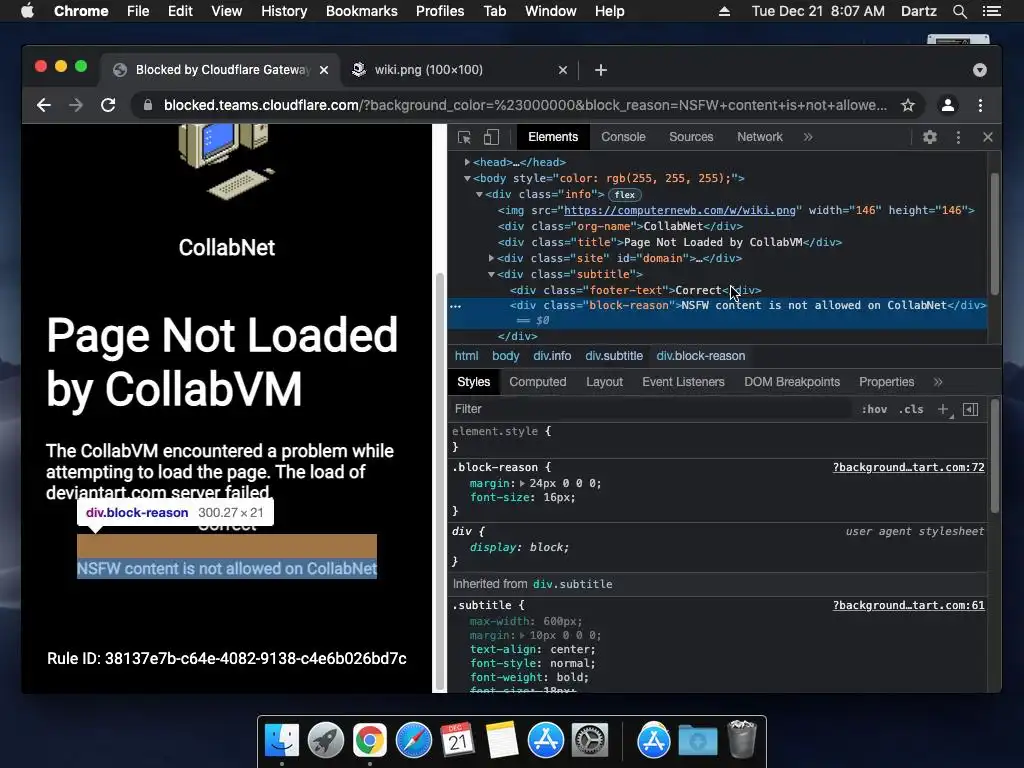
Task: Click div.subtitle in the breadcrumb
Action: click(x=614, y=356)
